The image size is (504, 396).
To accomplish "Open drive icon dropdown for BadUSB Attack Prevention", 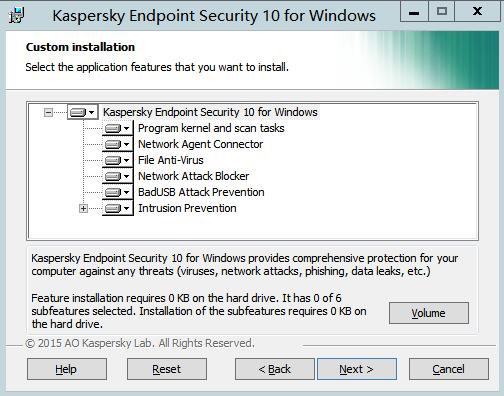I will (x=117, y=192).
